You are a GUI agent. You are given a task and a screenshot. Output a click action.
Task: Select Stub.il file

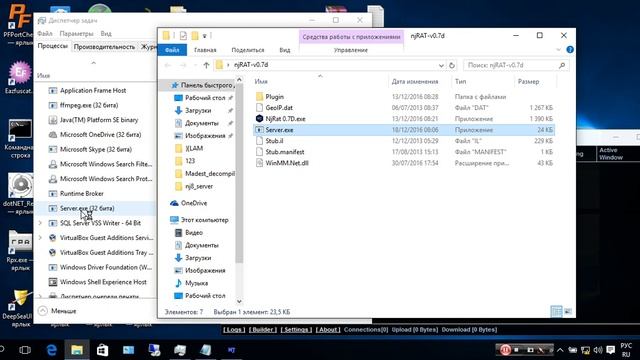[x=274, y=141]
